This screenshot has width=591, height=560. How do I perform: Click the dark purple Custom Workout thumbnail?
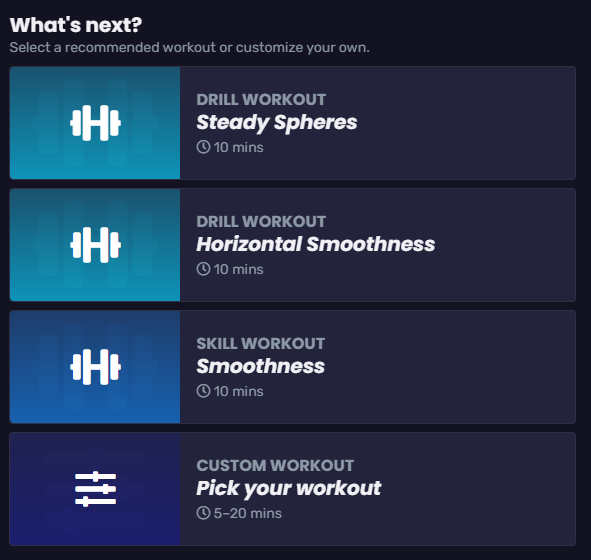pyautogui.click(x=95, y=489)
